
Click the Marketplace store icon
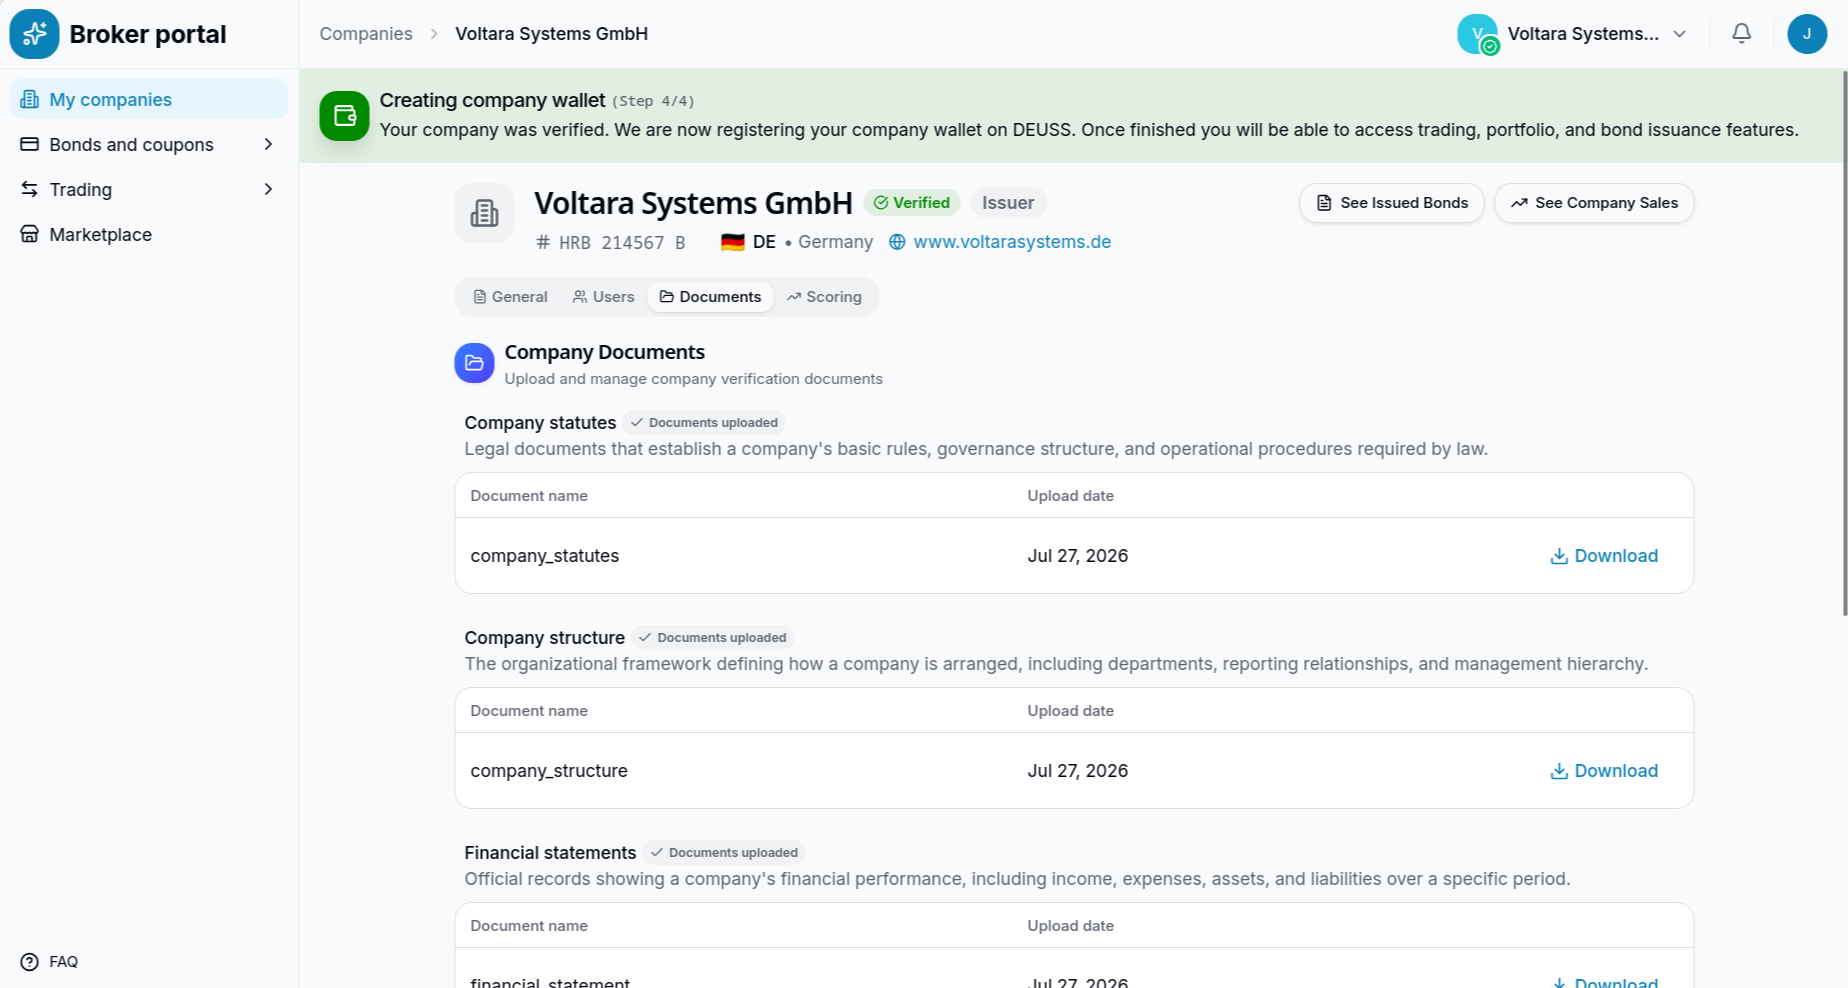pos(30,234)
